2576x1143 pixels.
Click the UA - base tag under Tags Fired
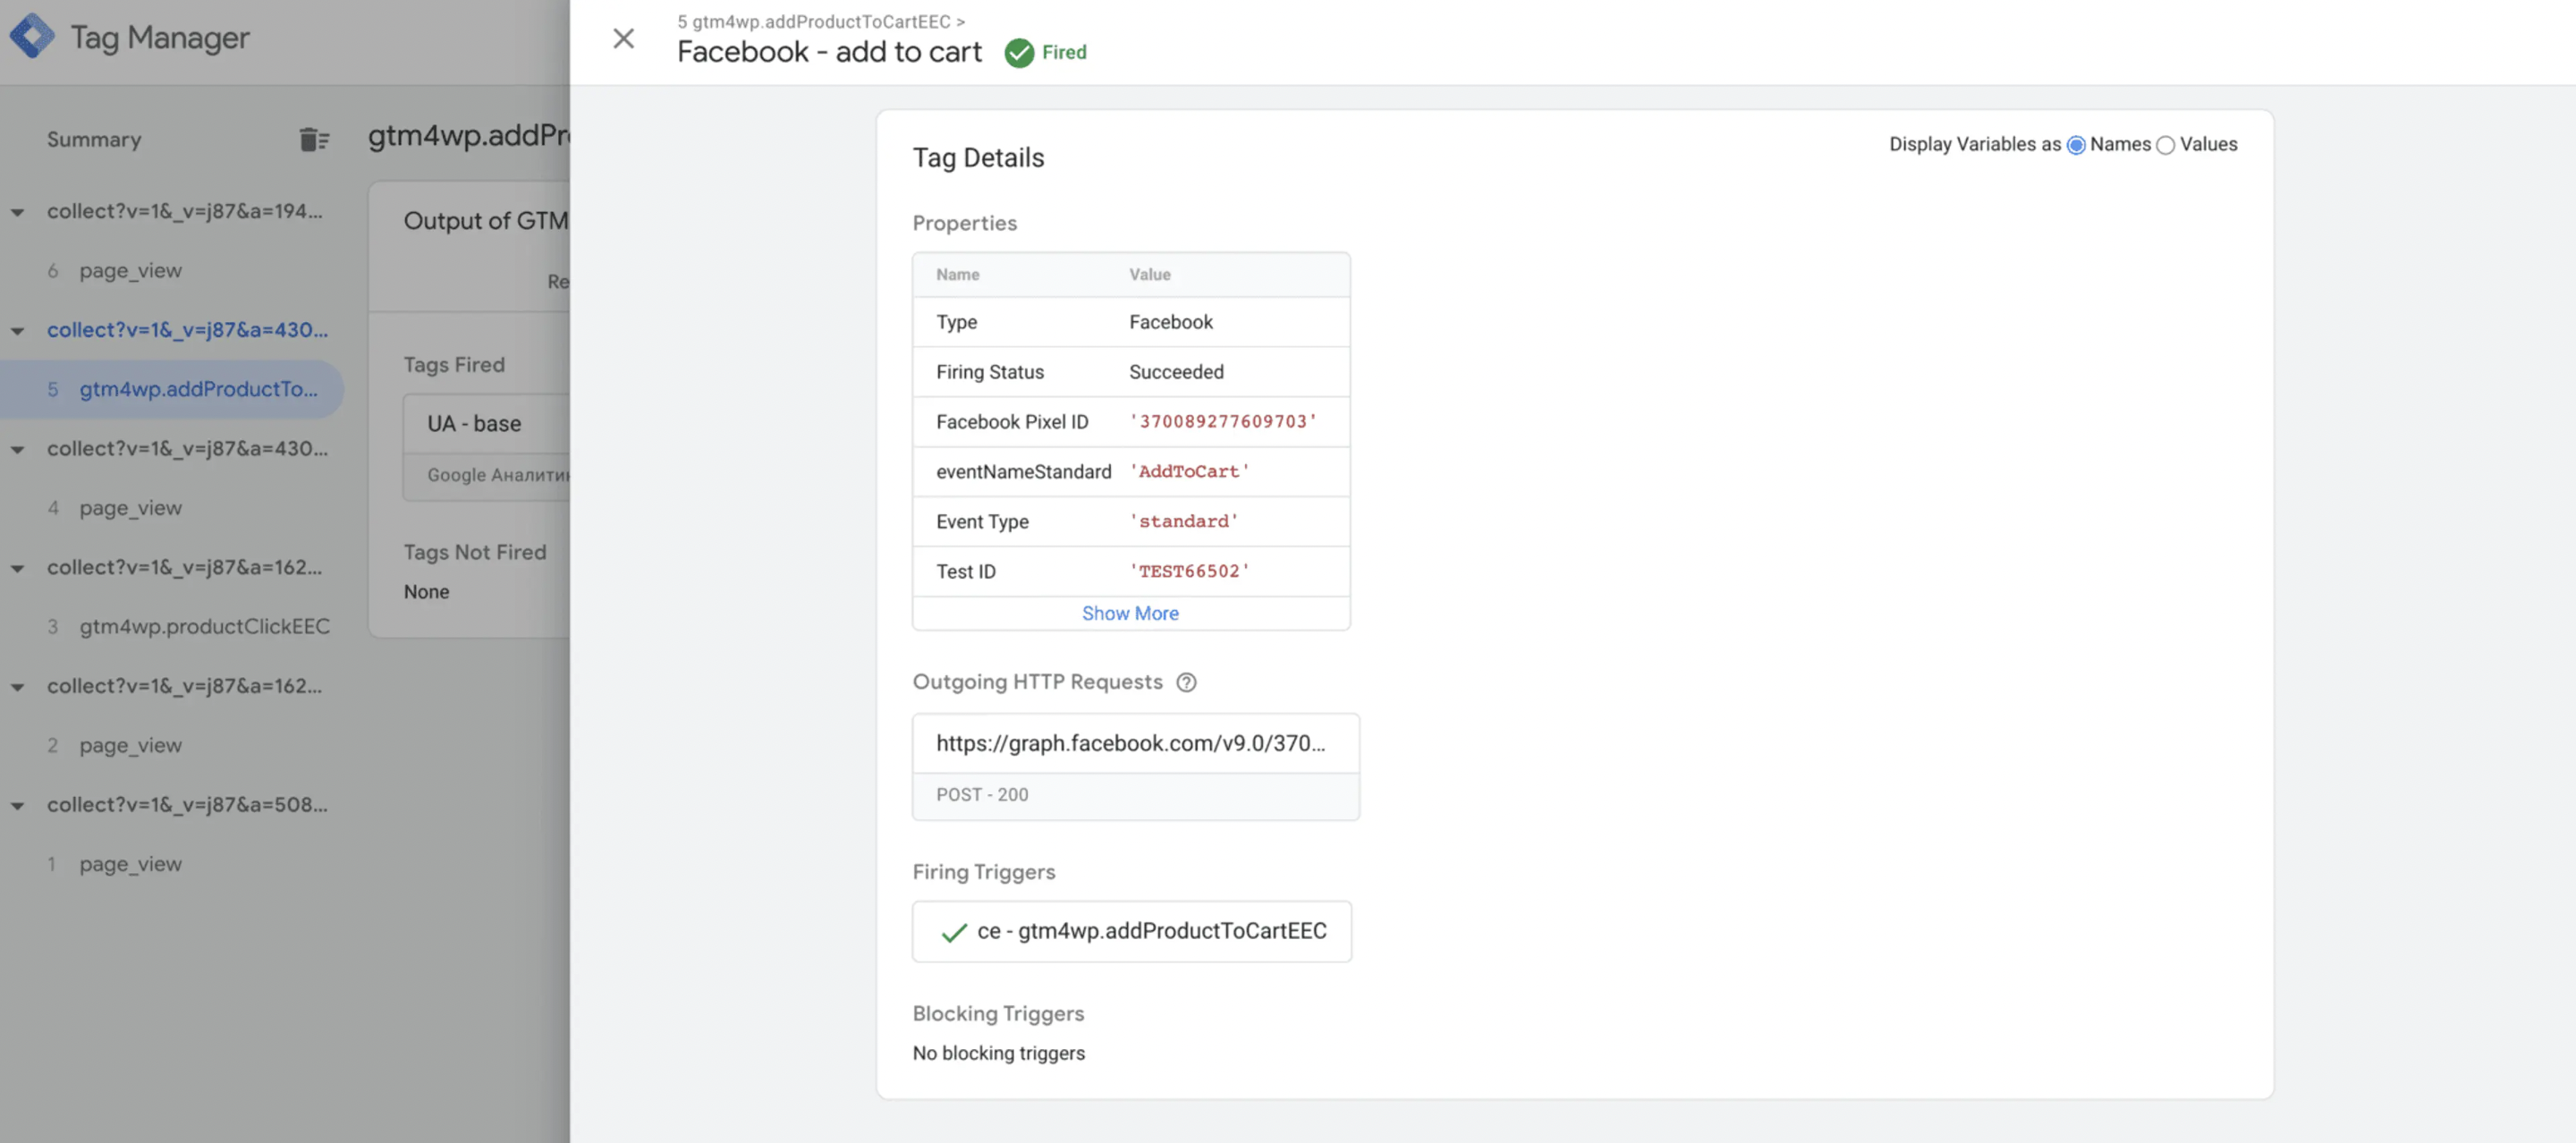(x=473, y=424)
